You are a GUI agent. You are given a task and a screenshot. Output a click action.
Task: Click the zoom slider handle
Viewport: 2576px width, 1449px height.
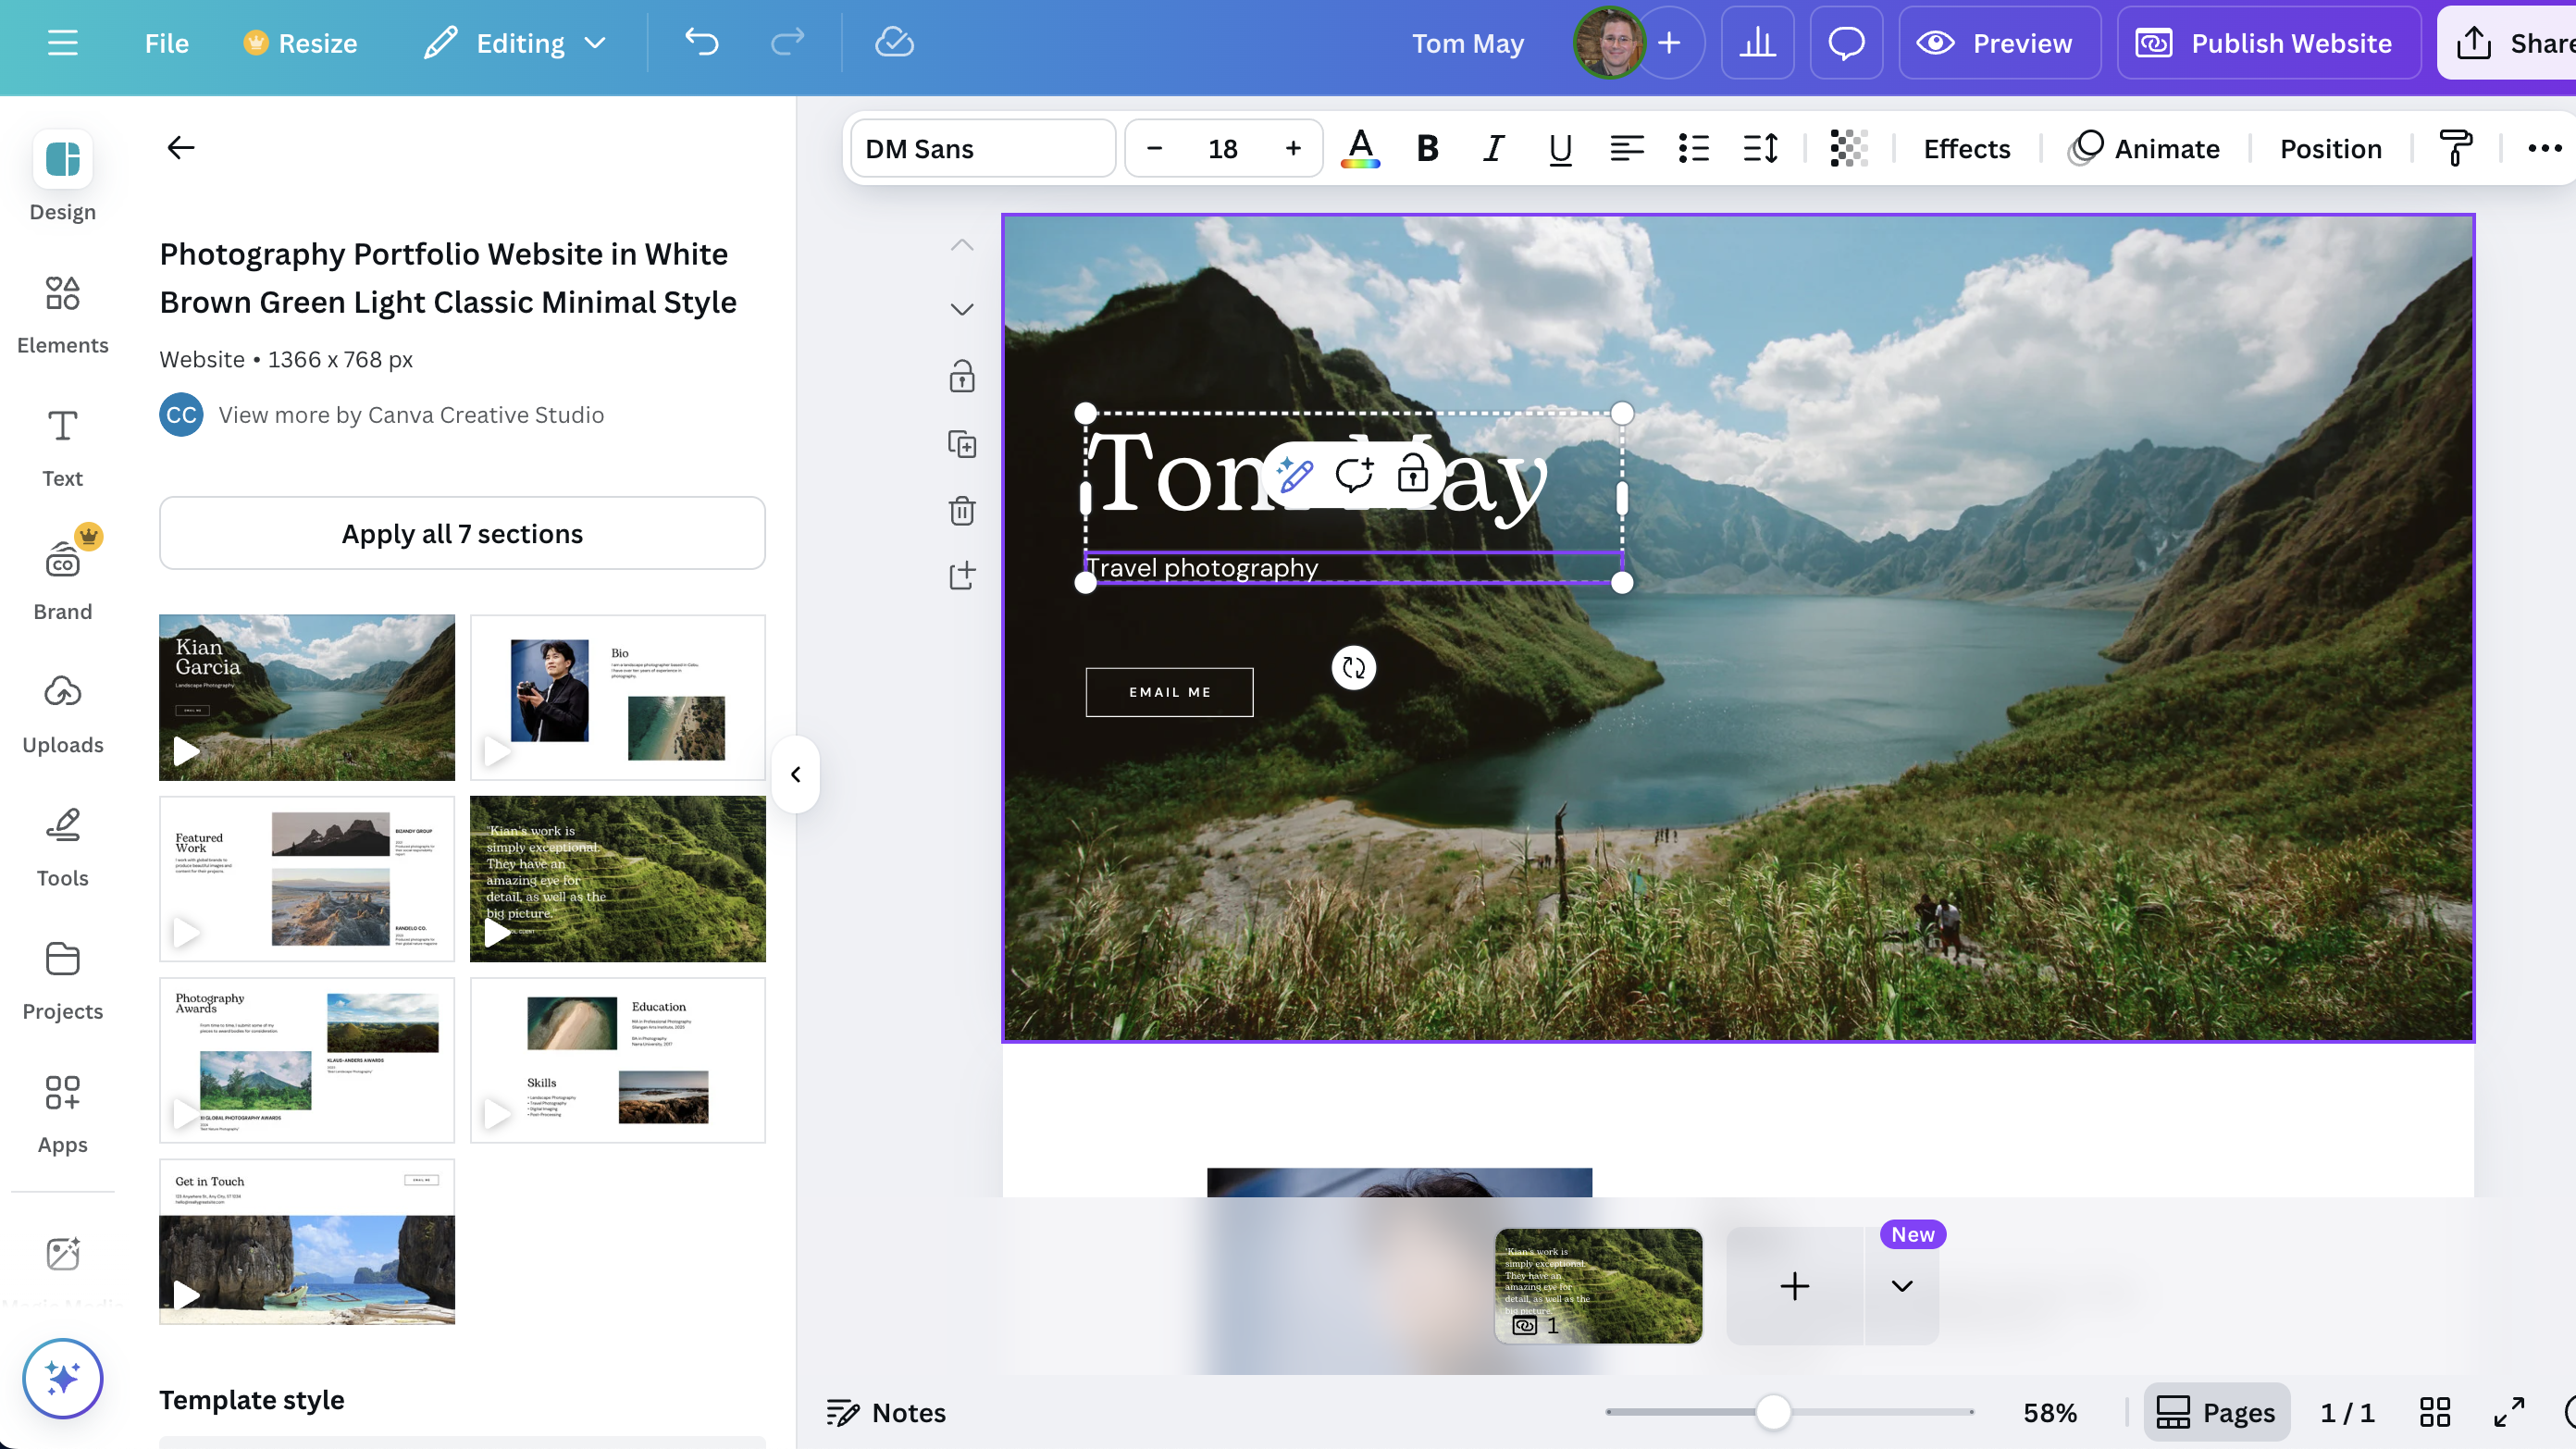point(1773,1412)
